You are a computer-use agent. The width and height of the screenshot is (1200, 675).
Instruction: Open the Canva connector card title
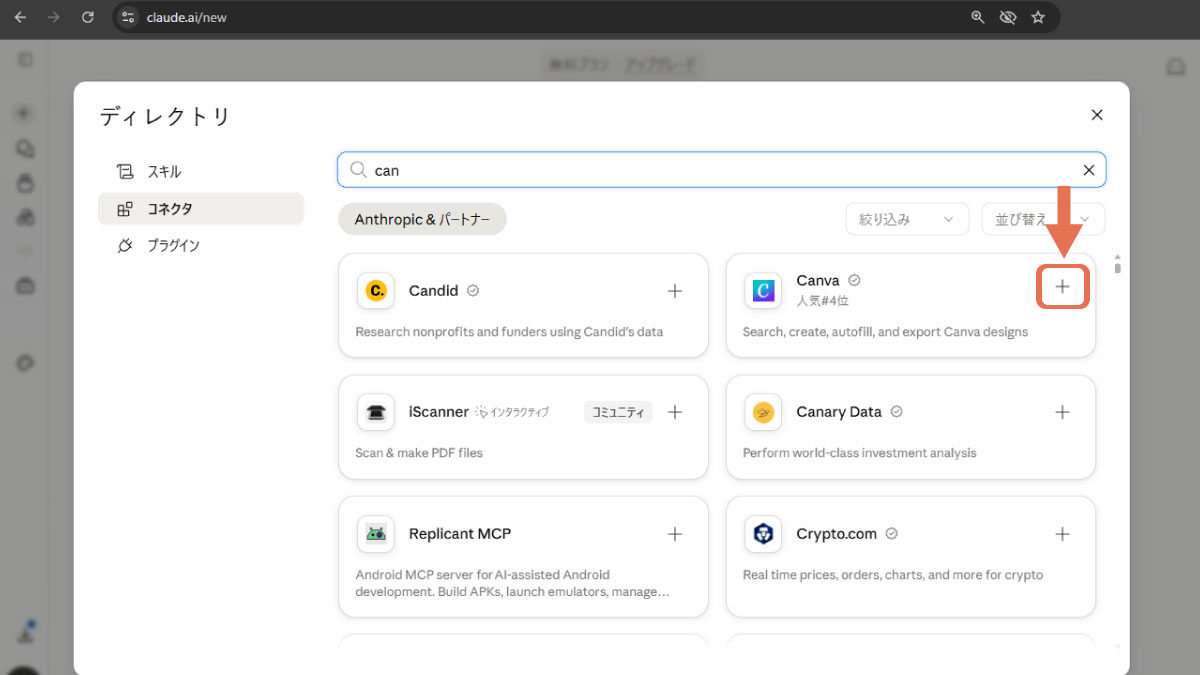click(x=818, y=281)
